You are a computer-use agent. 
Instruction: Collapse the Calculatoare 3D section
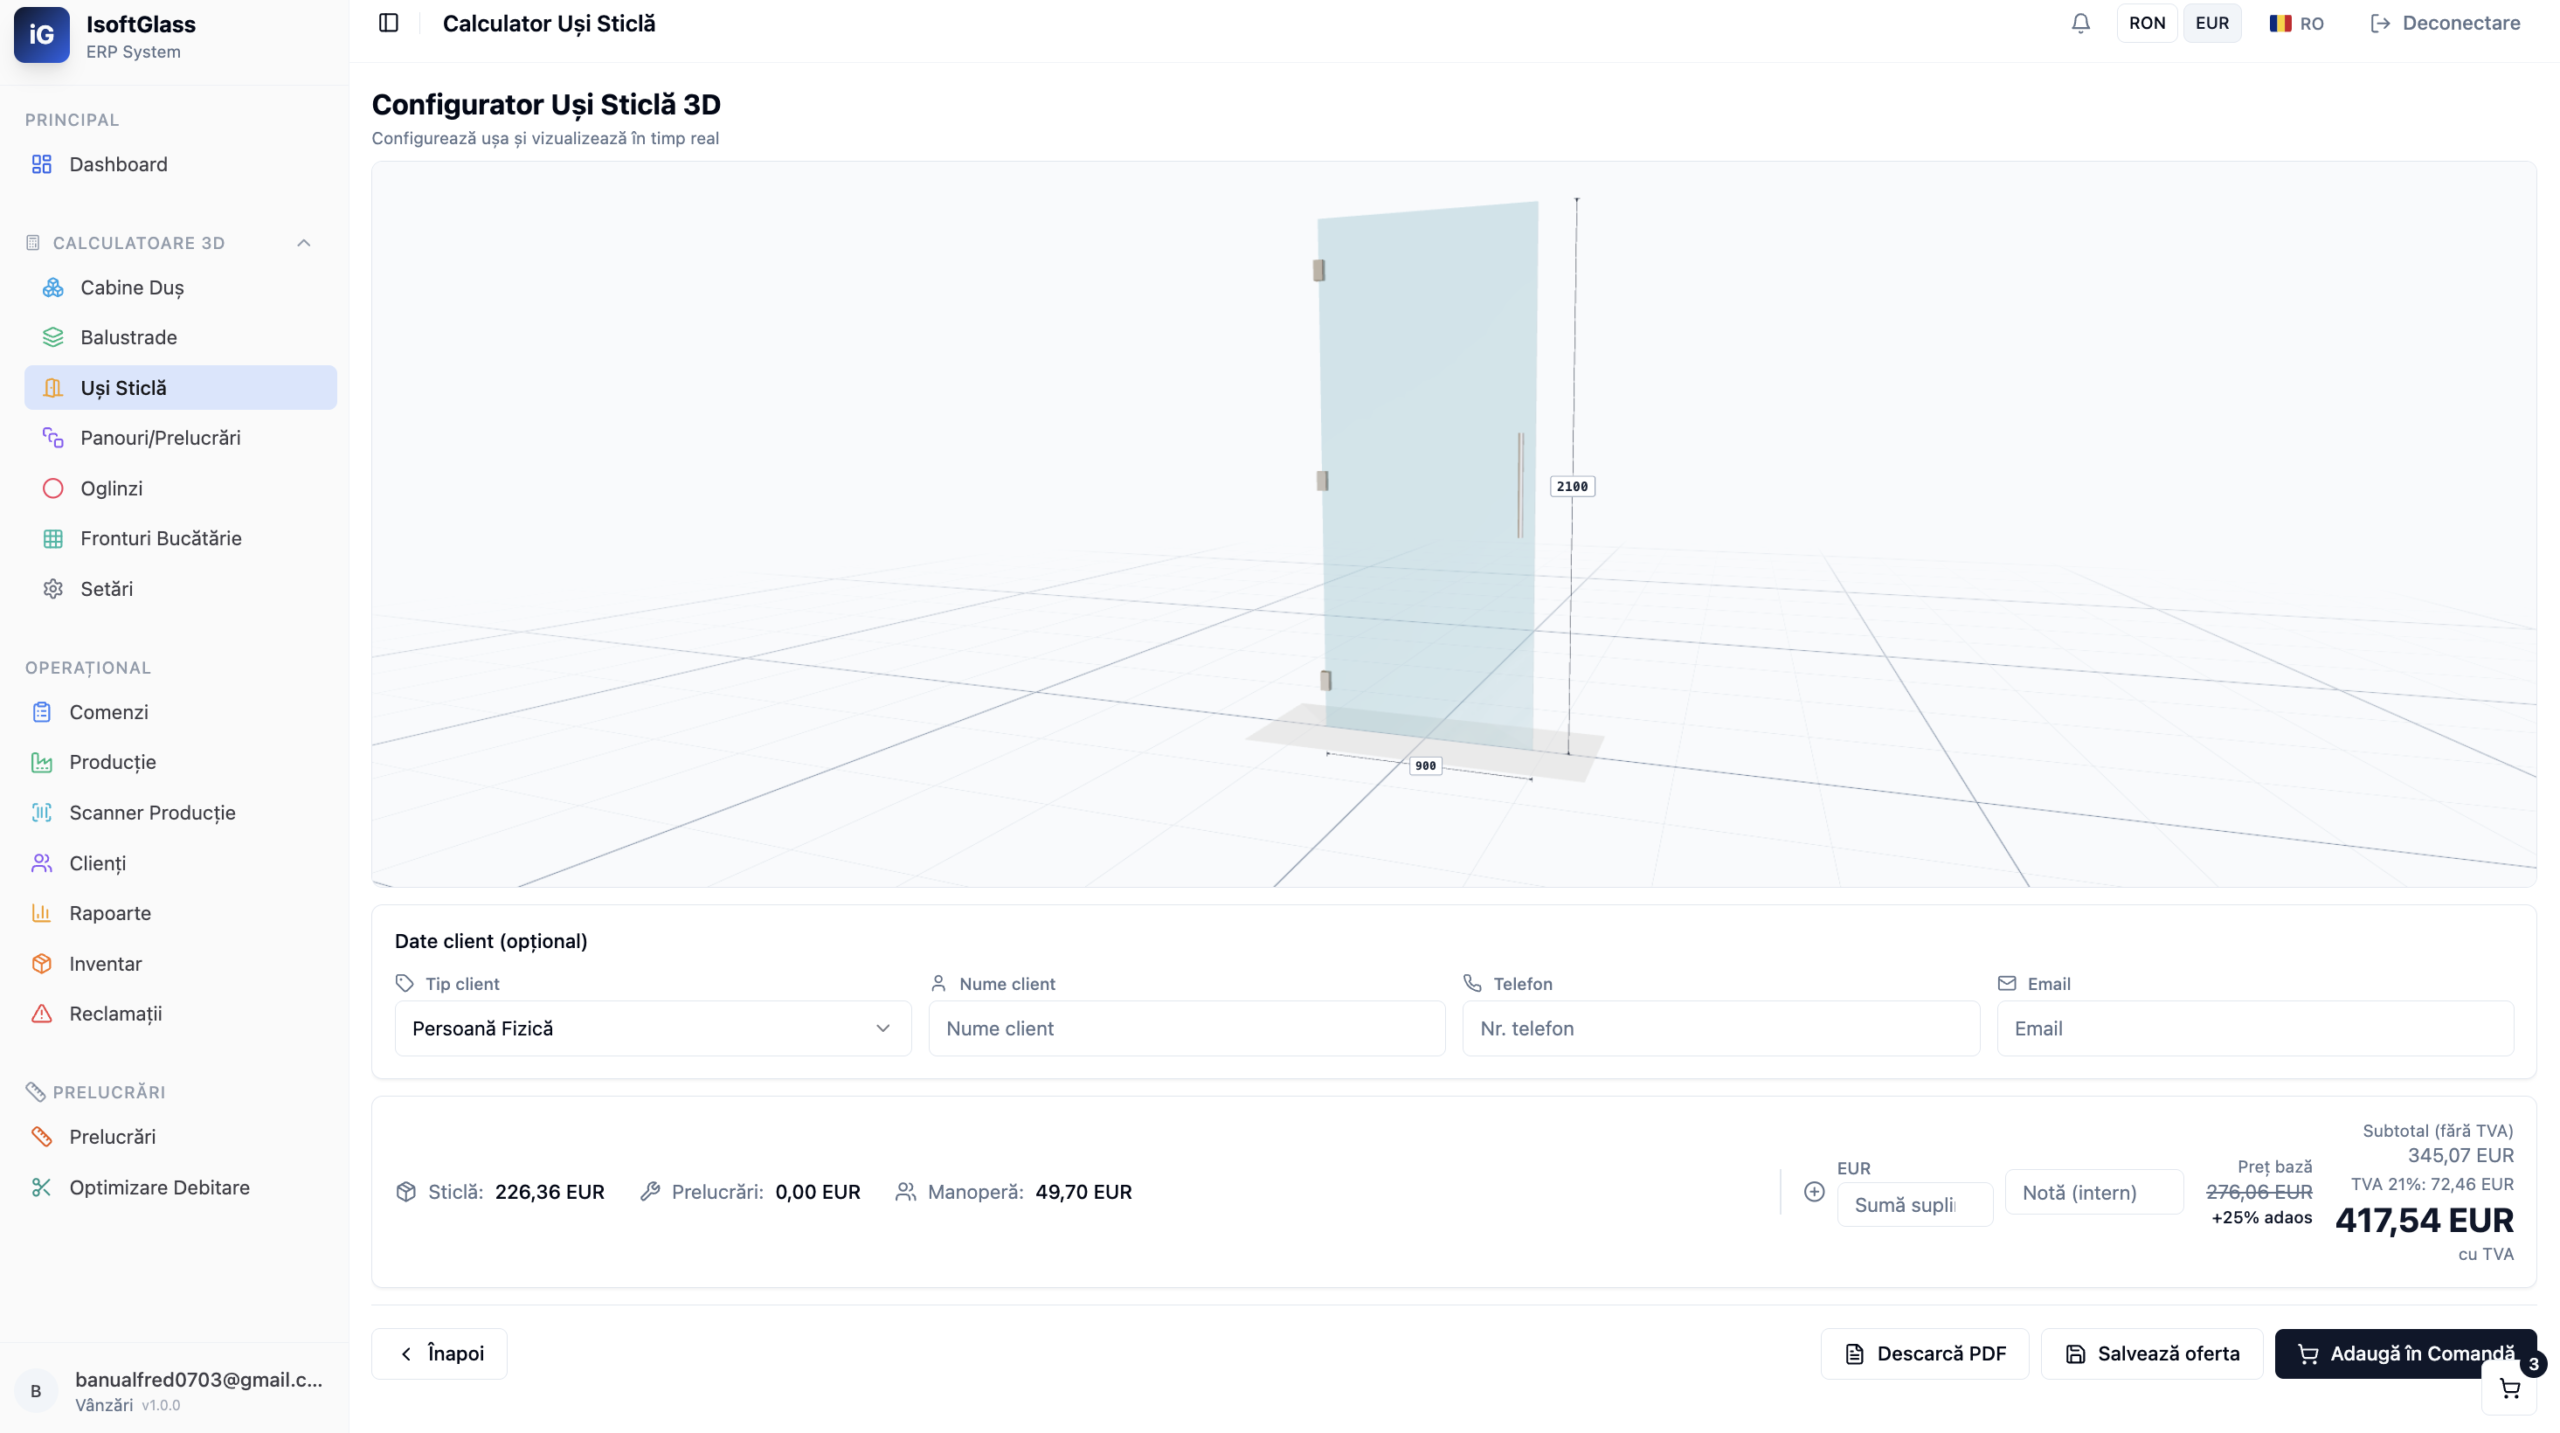point(304,243)
